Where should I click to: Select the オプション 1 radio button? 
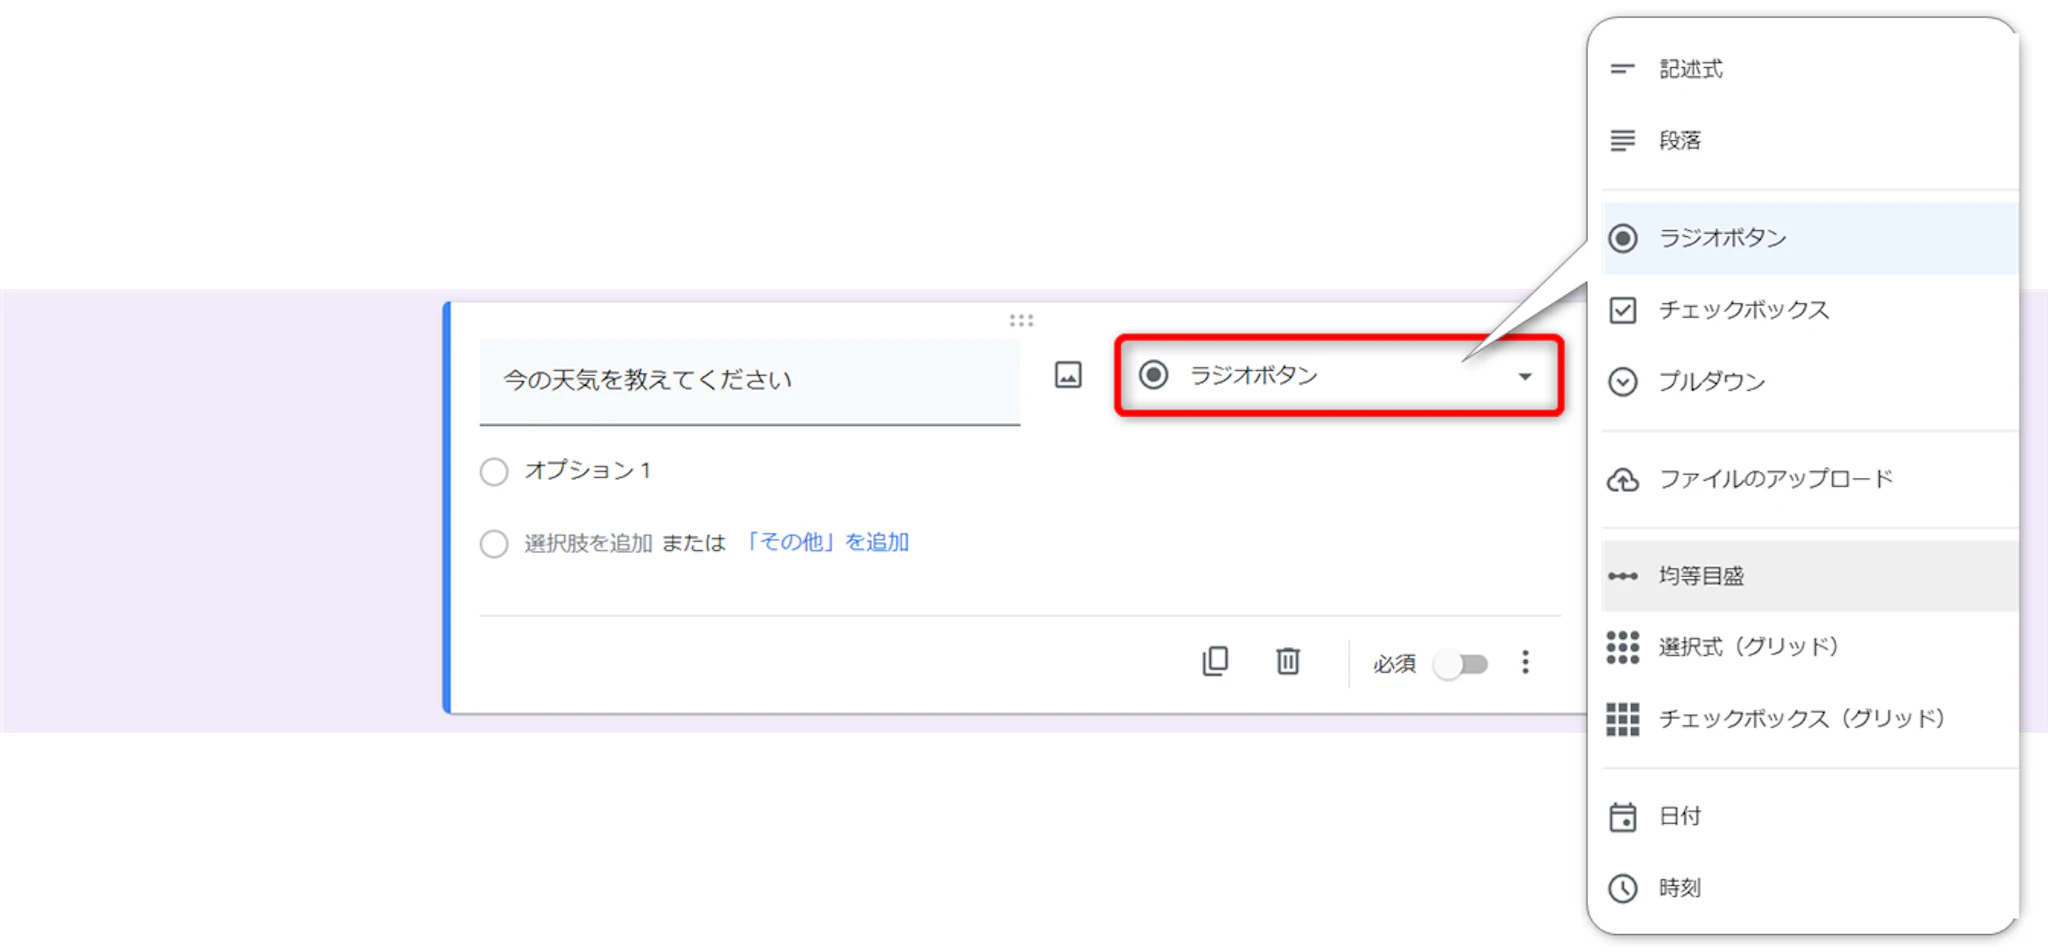click(494, 471)
